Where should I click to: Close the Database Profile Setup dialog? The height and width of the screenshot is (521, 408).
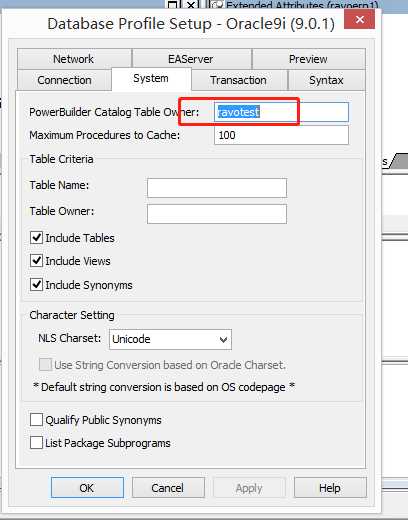click(359, 19)
